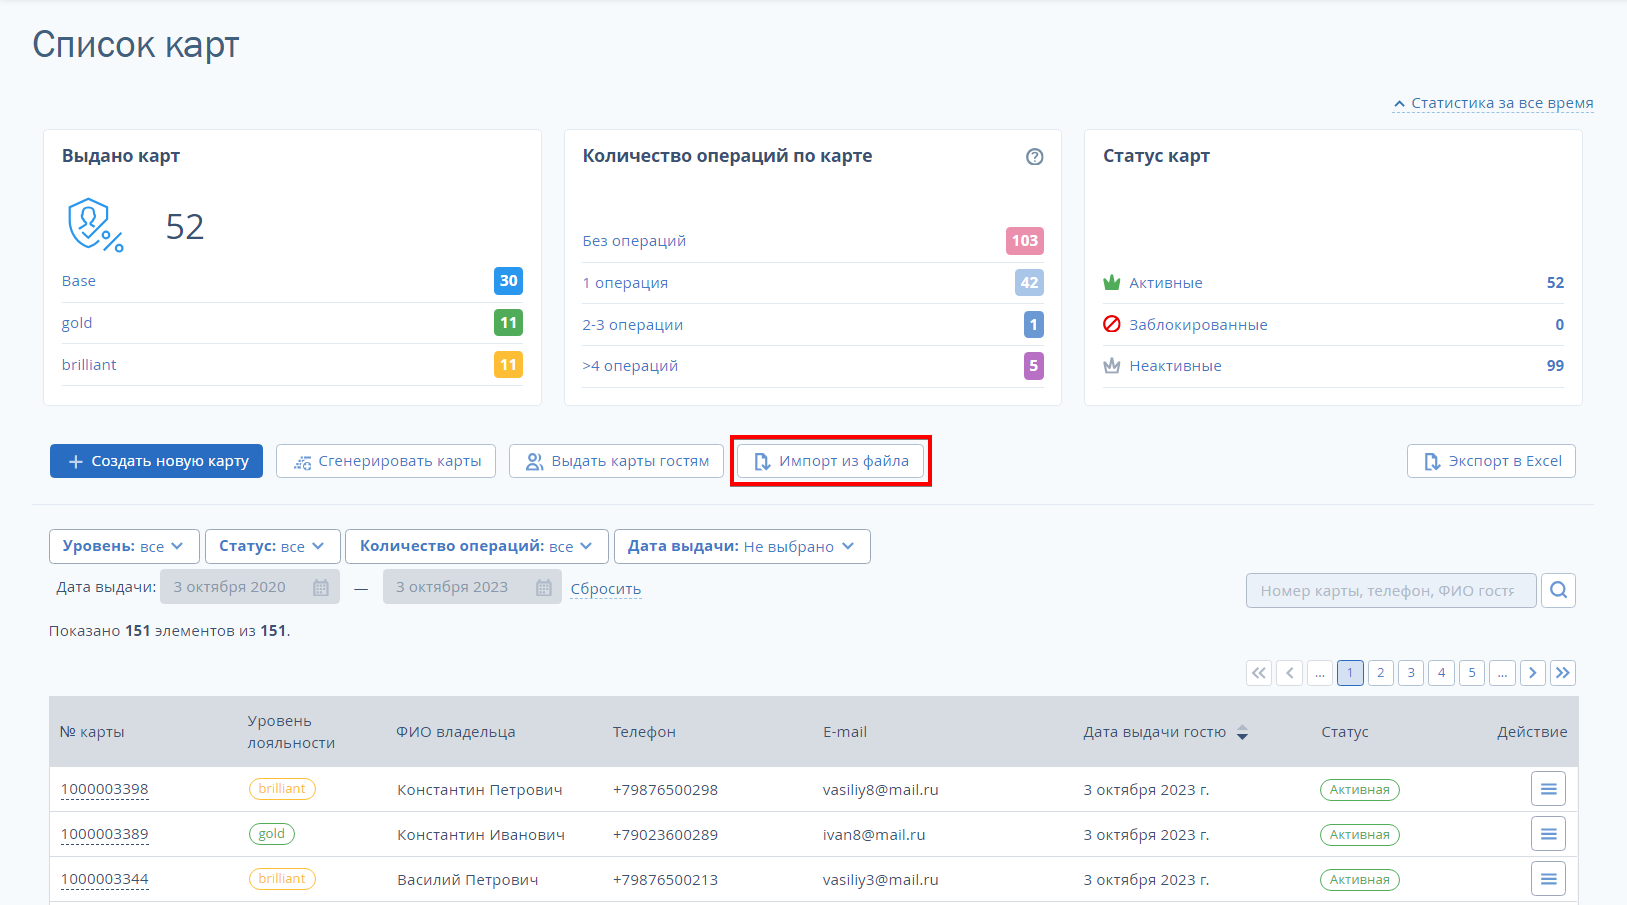Screen dimensions: 1627x905
Task: Click >4 операций row label
Action: point(630,366)
